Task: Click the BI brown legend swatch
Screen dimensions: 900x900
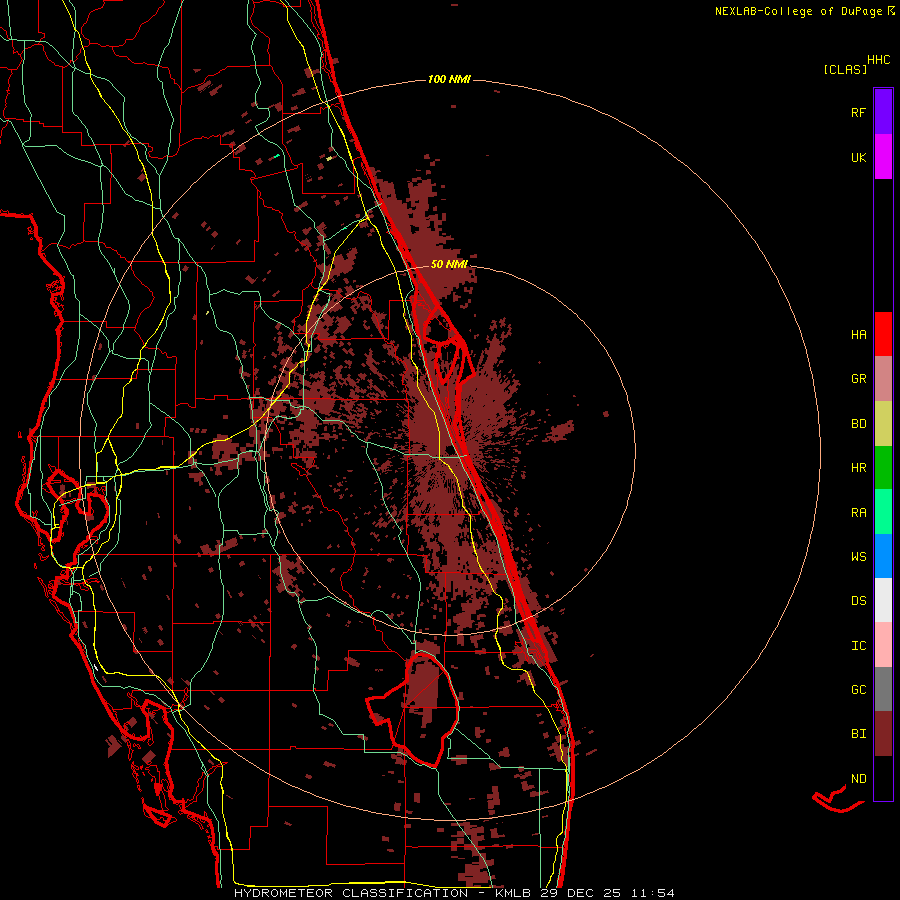Action: pyautogui.click(x=883, y=734)
